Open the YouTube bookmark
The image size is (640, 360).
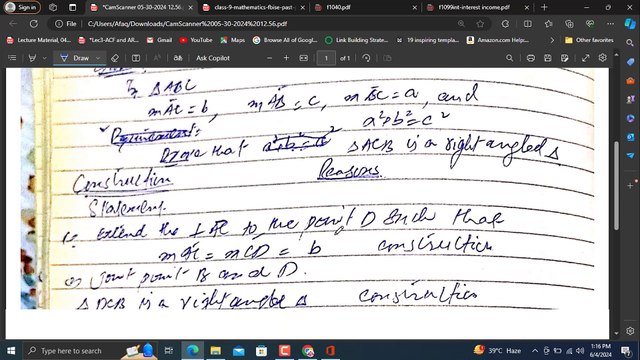coord(196,40)
